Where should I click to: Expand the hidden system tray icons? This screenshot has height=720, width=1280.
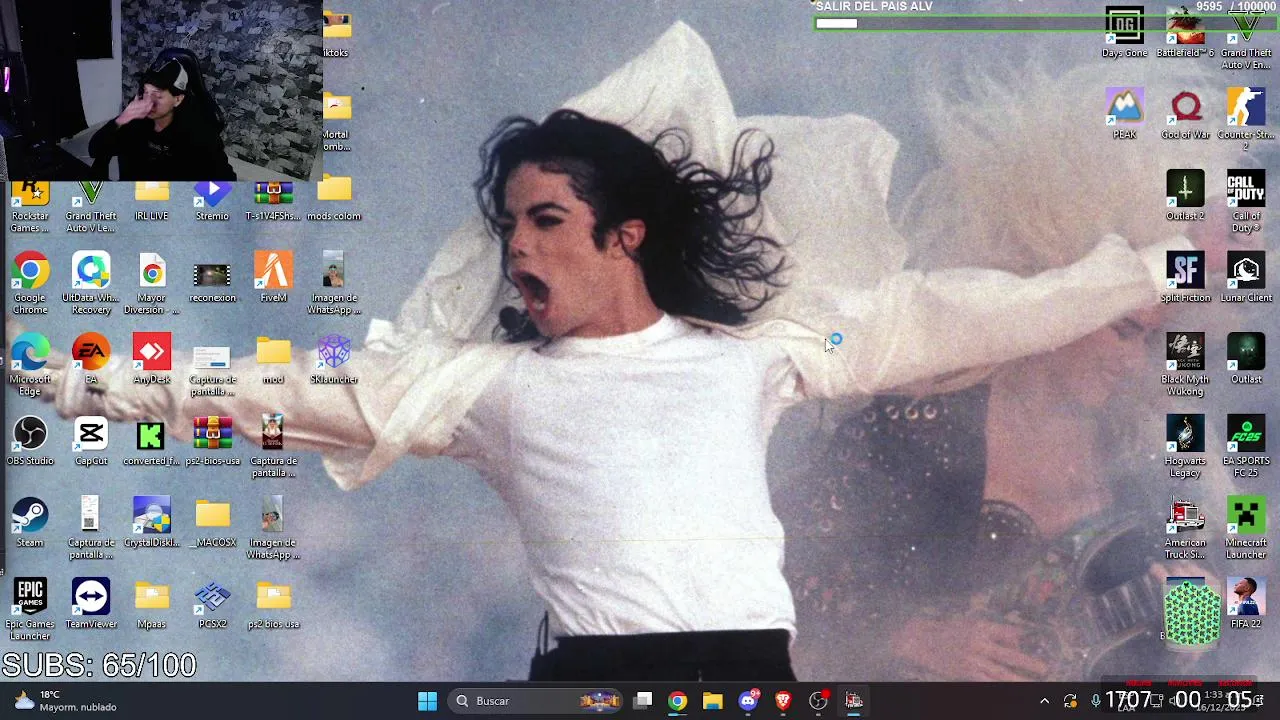tap(1044, 701)
